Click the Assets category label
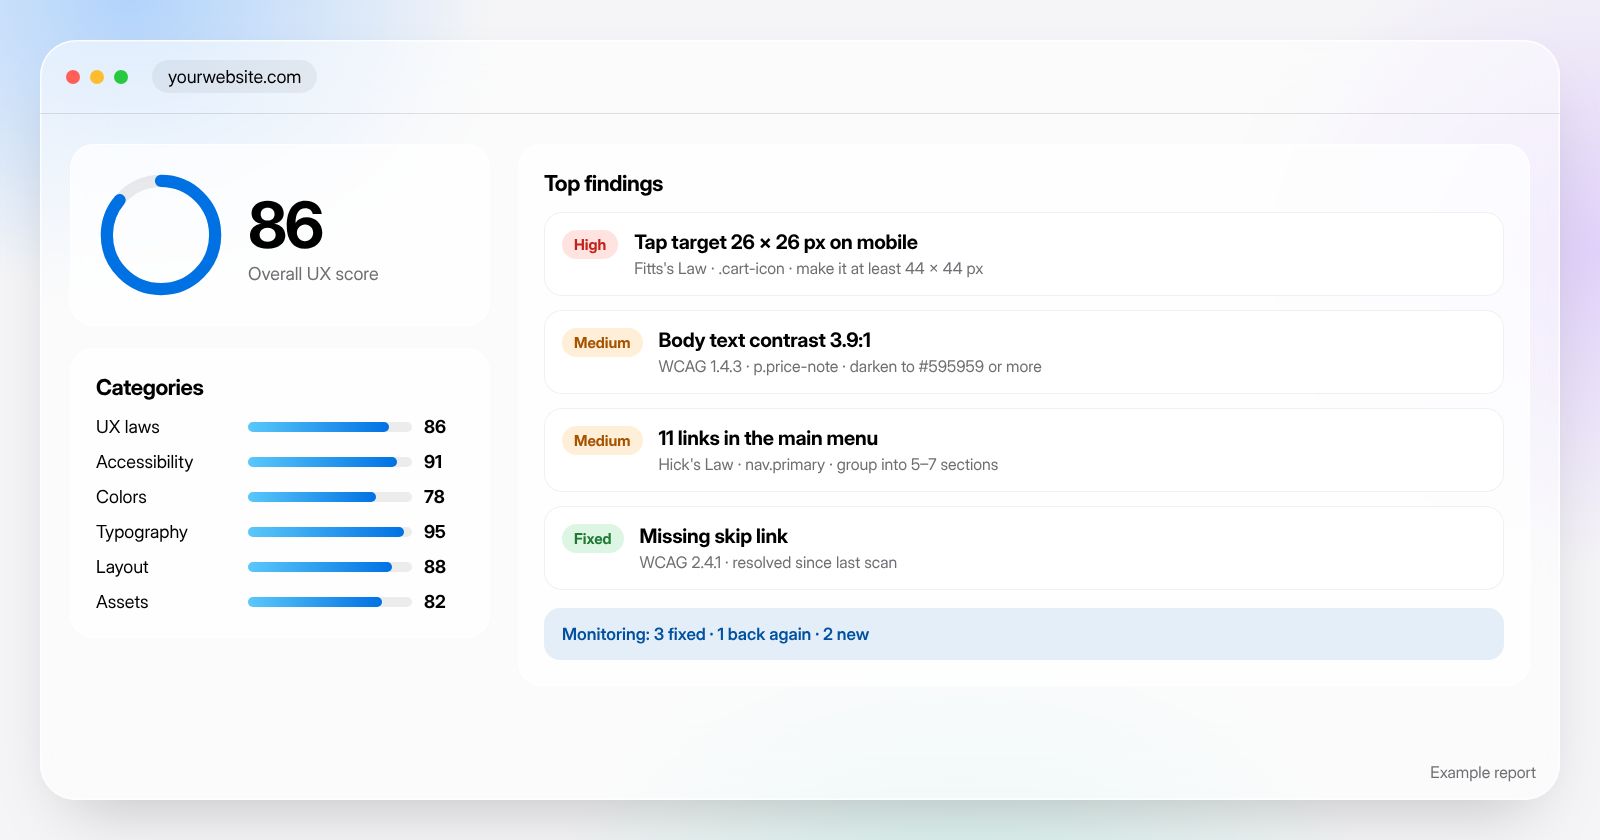The width and height of the screenshot is (1600, 840). click(x=122, y=602)
